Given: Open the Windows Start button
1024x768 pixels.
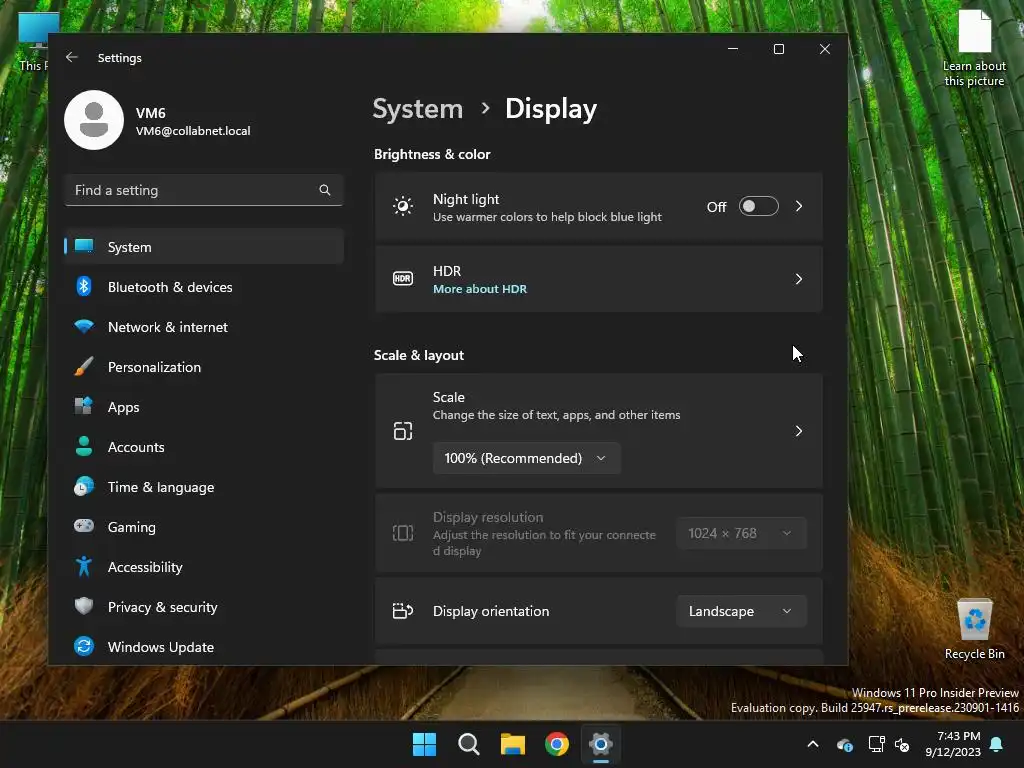Looking at the screenshot, I should click(x=424, y=744).
